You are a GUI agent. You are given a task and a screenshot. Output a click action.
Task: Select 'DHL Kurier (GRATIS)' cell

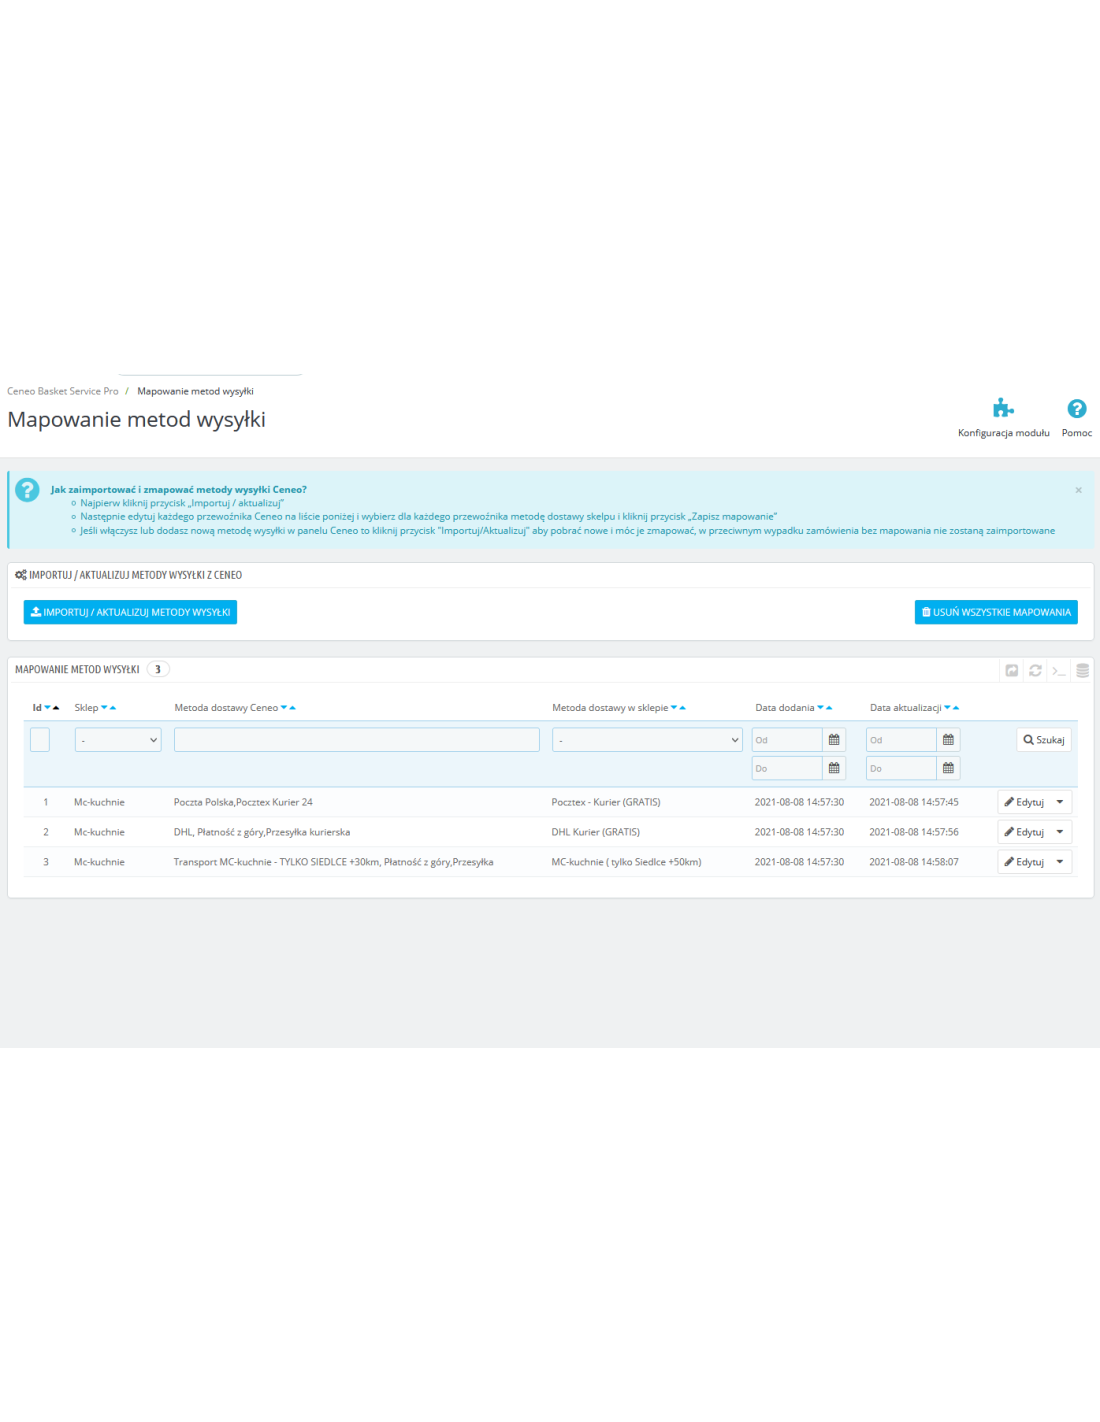(596, 832)
